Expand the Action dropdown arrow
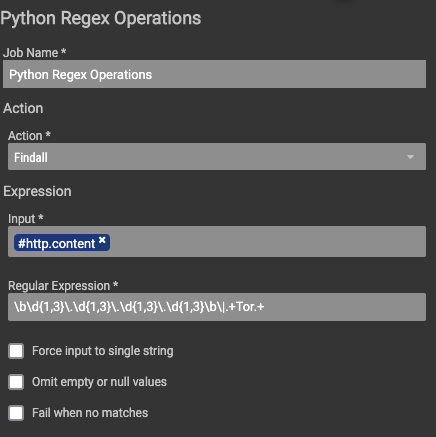The width and height of the screenshot is (436, 437). (x=410, y=157)
